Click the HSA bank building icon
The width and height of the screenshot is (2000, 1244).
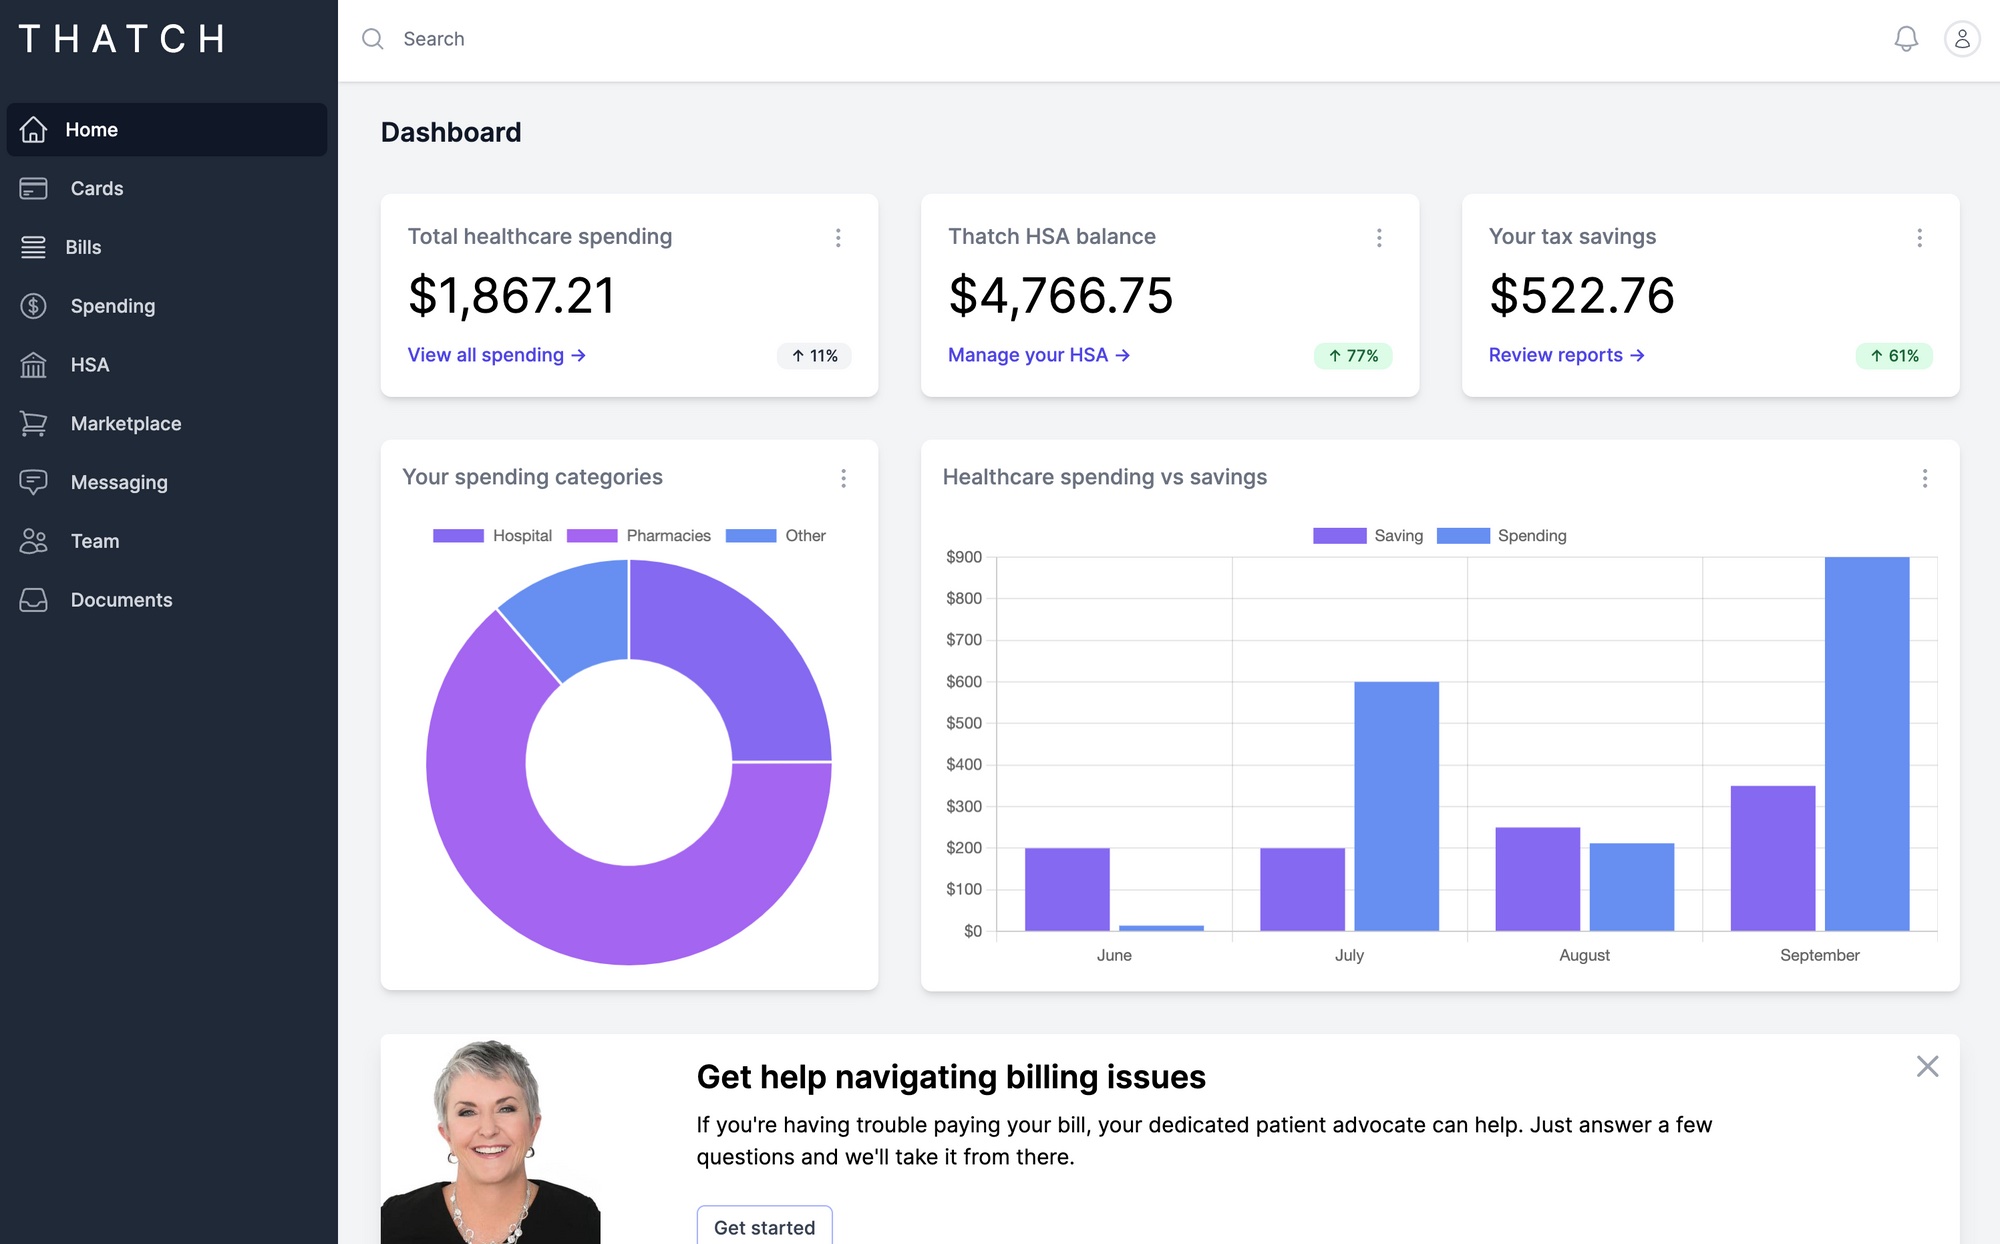coord(33,365)
